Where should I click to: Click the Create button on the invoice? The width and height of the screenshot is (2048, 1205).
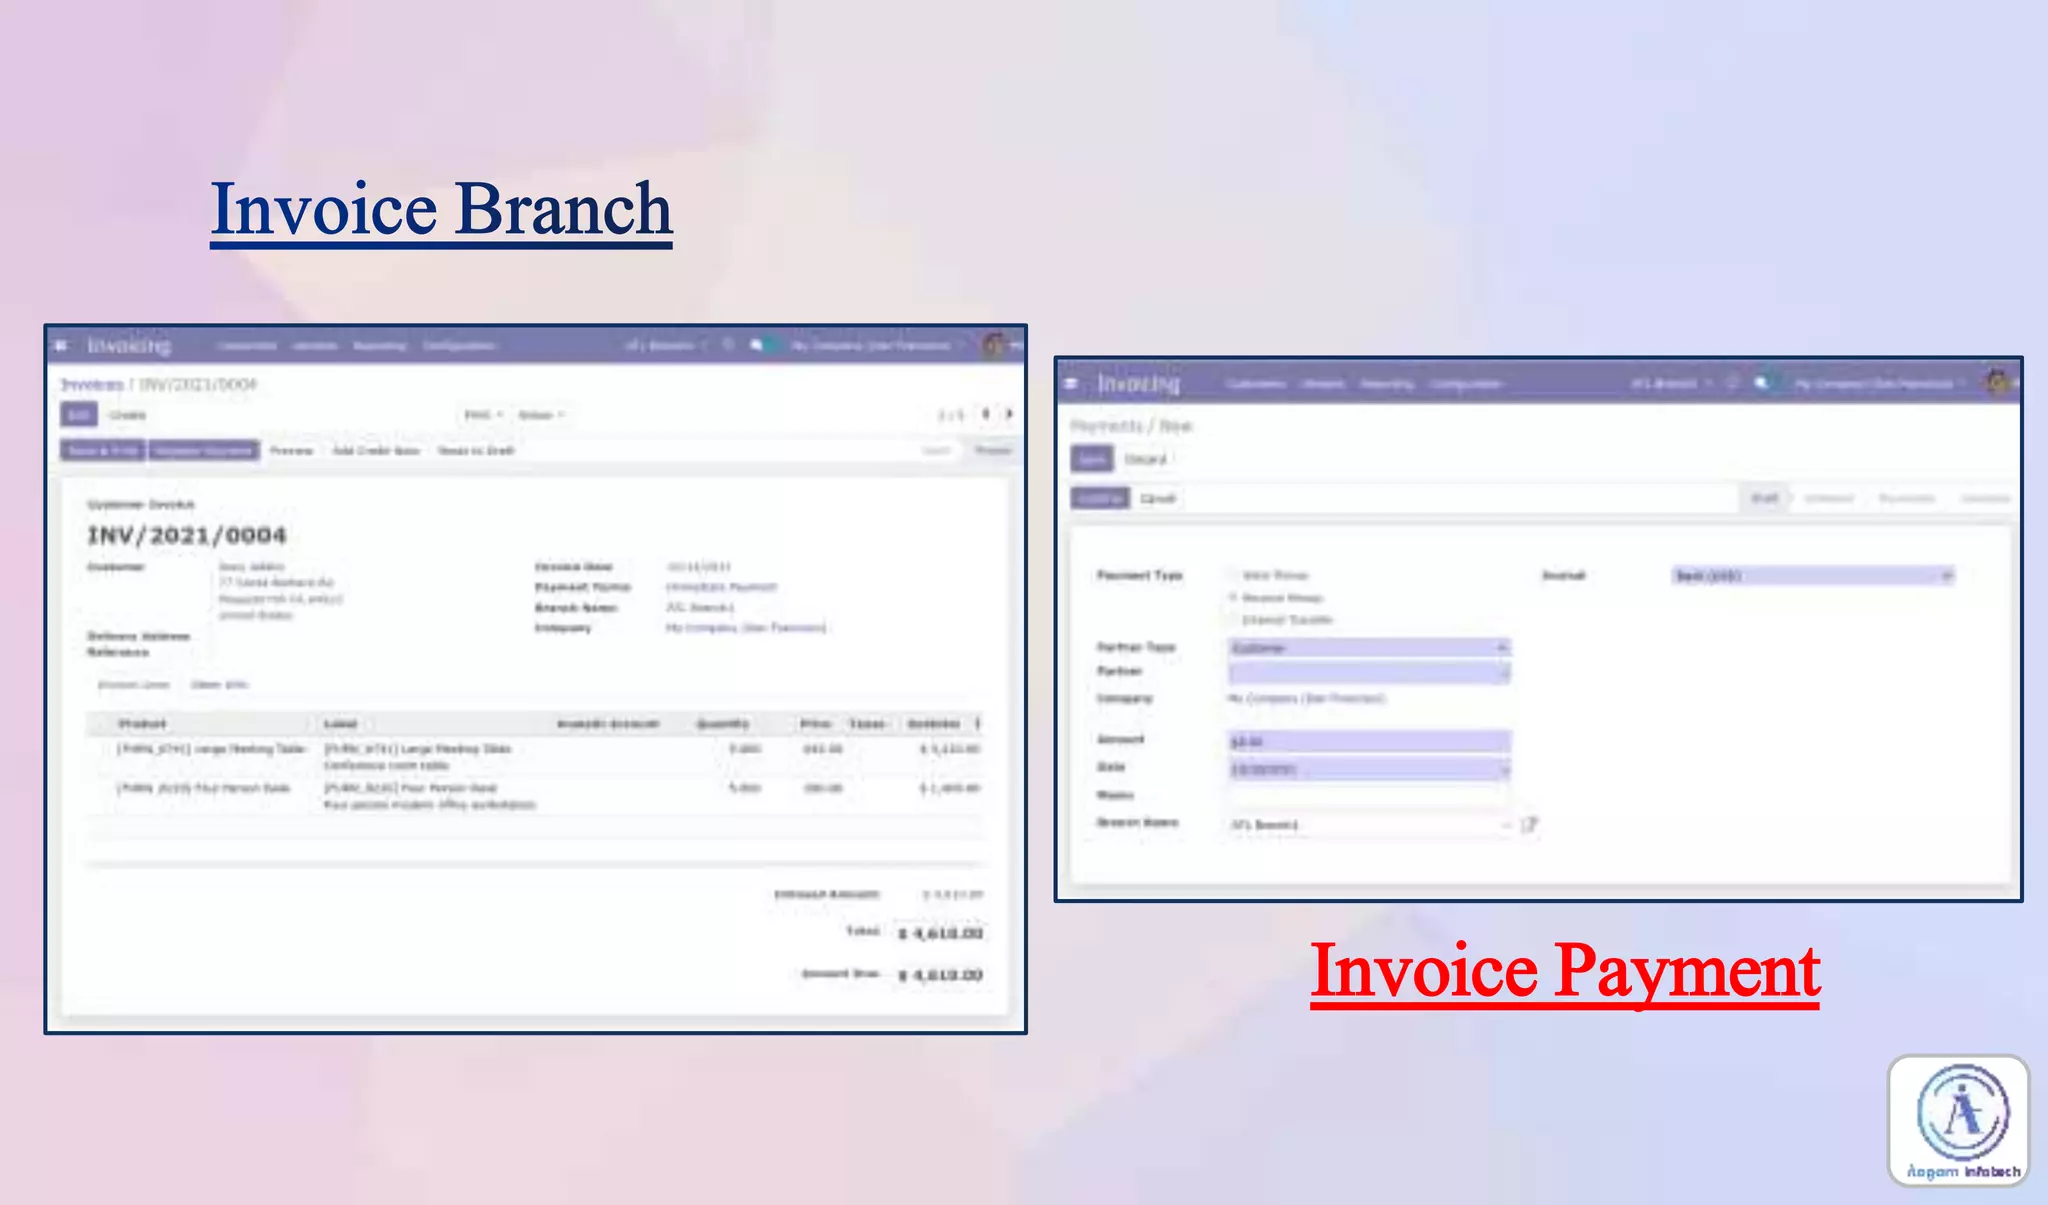127,415
